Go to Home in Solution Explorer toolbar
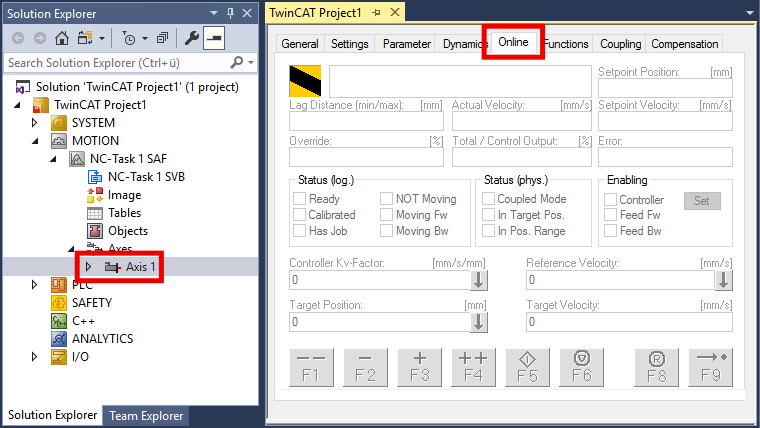This screenshot has width=760, height=428. [x=62, y=38]
